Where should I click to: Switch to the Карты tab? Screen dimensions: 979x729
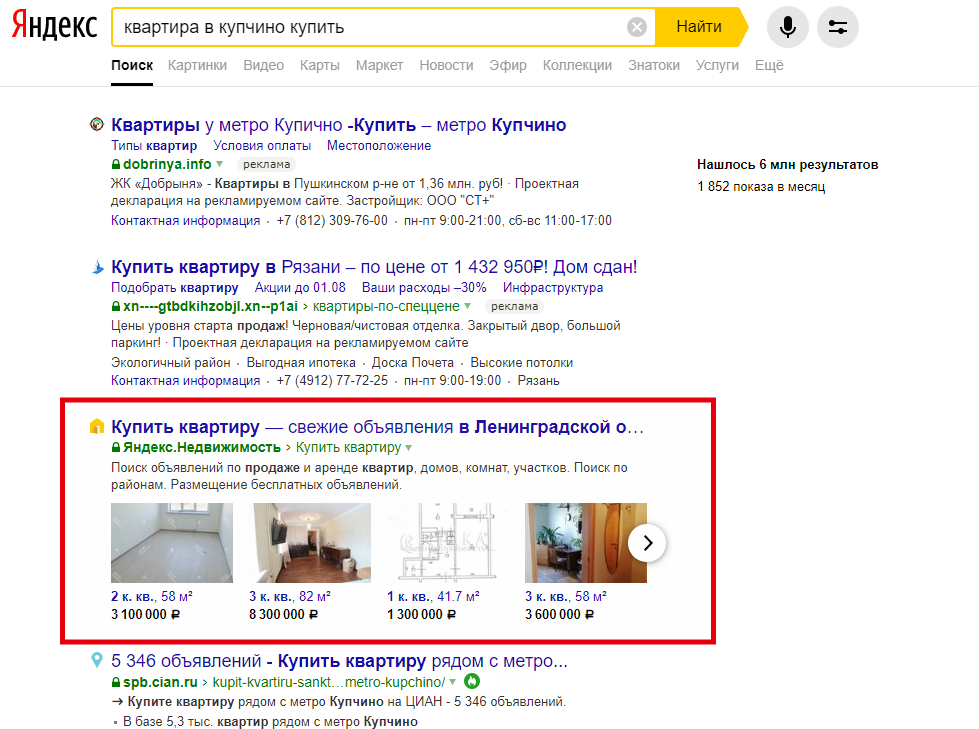point(320,65)
